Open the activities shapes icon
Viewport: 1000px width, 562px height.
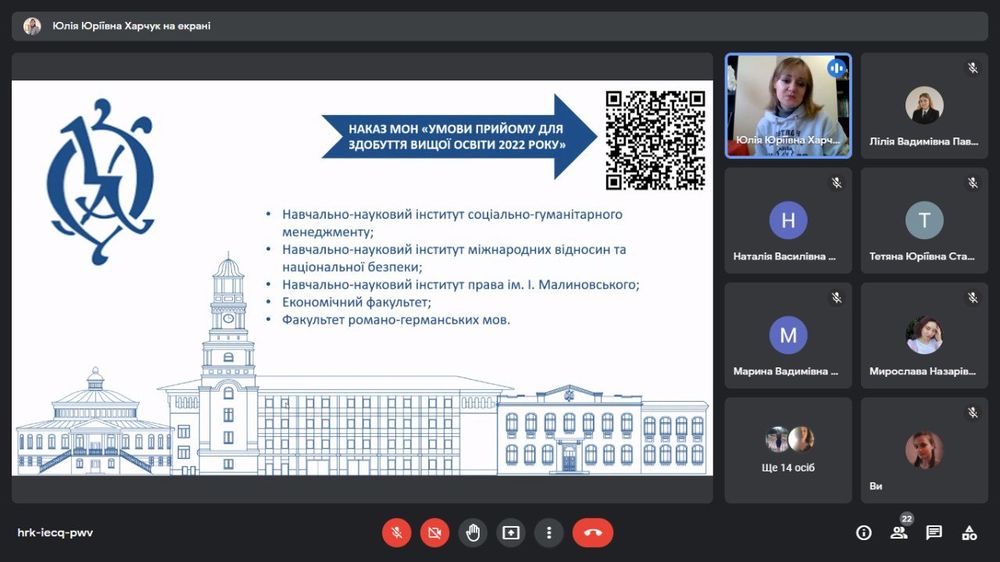(969, 533)
